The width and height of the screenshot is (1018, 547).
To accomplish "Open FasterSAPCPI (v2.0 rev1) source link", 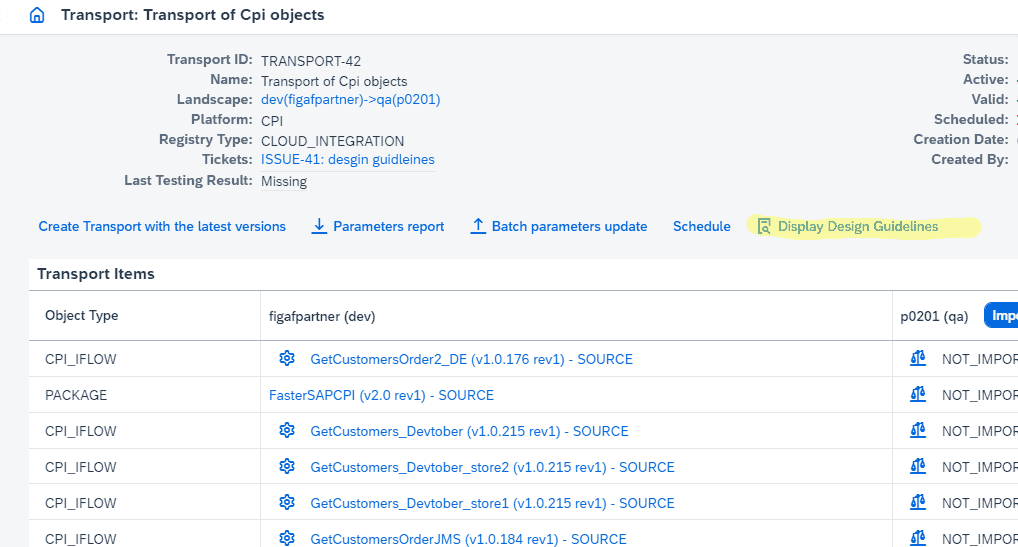I will point(381,395).
